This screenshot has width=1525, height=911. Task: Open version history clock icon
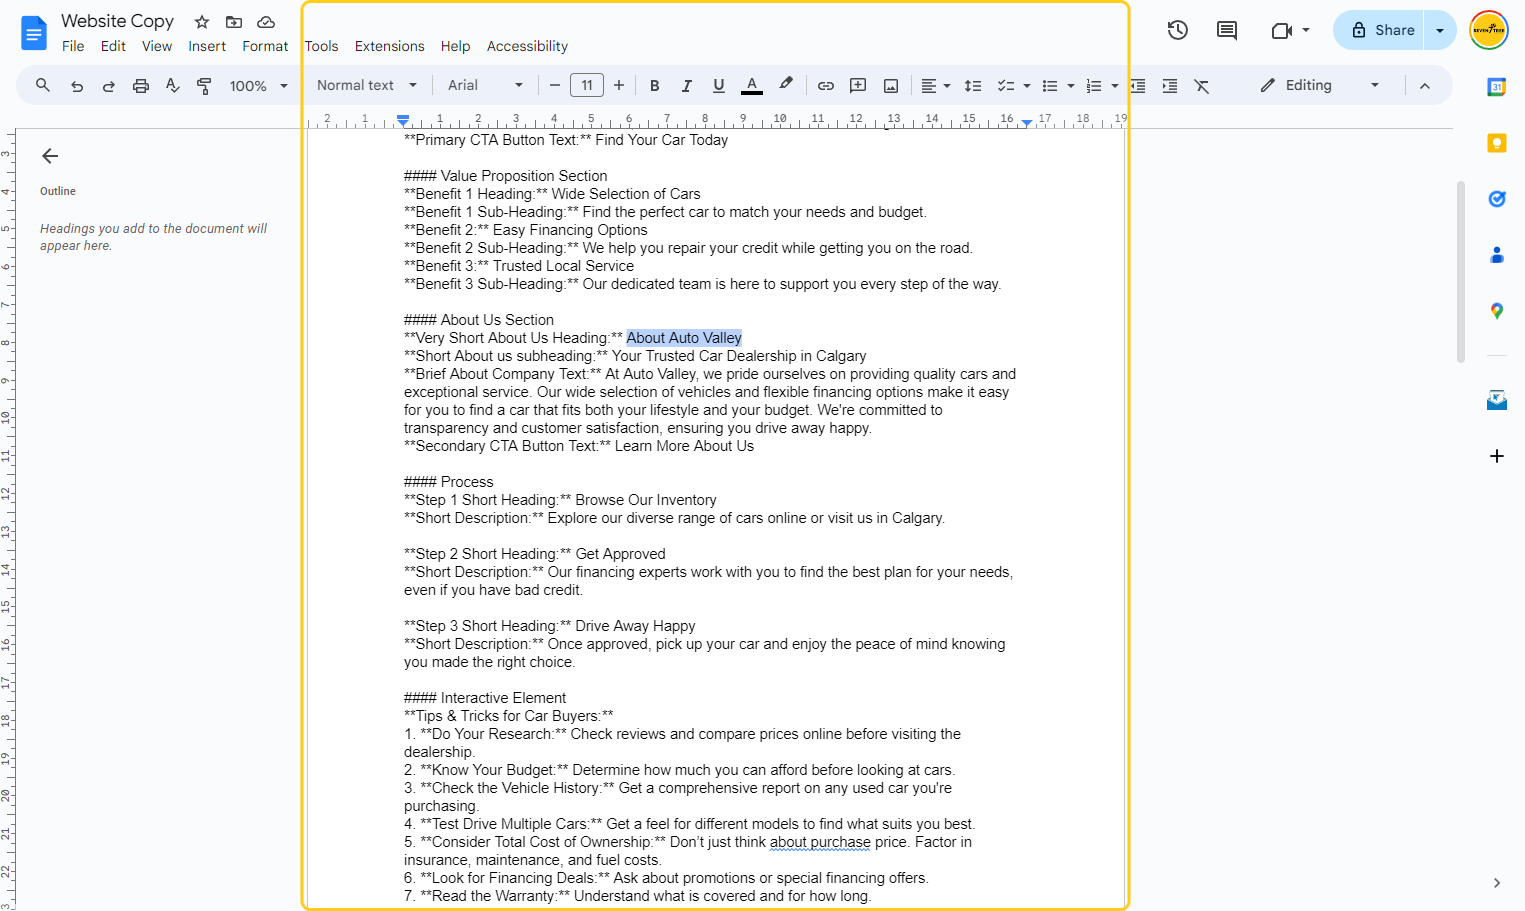tap(1178, 30)
